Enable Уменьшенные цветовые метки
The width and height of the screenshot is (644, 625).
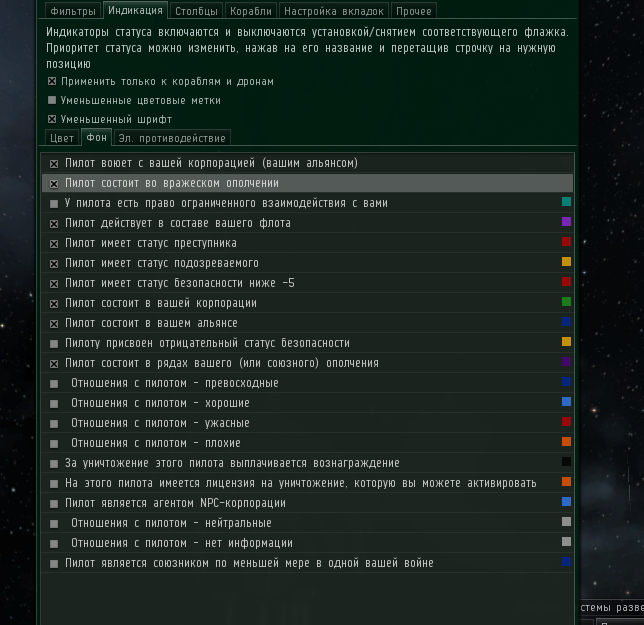click(x=52, y=100)
